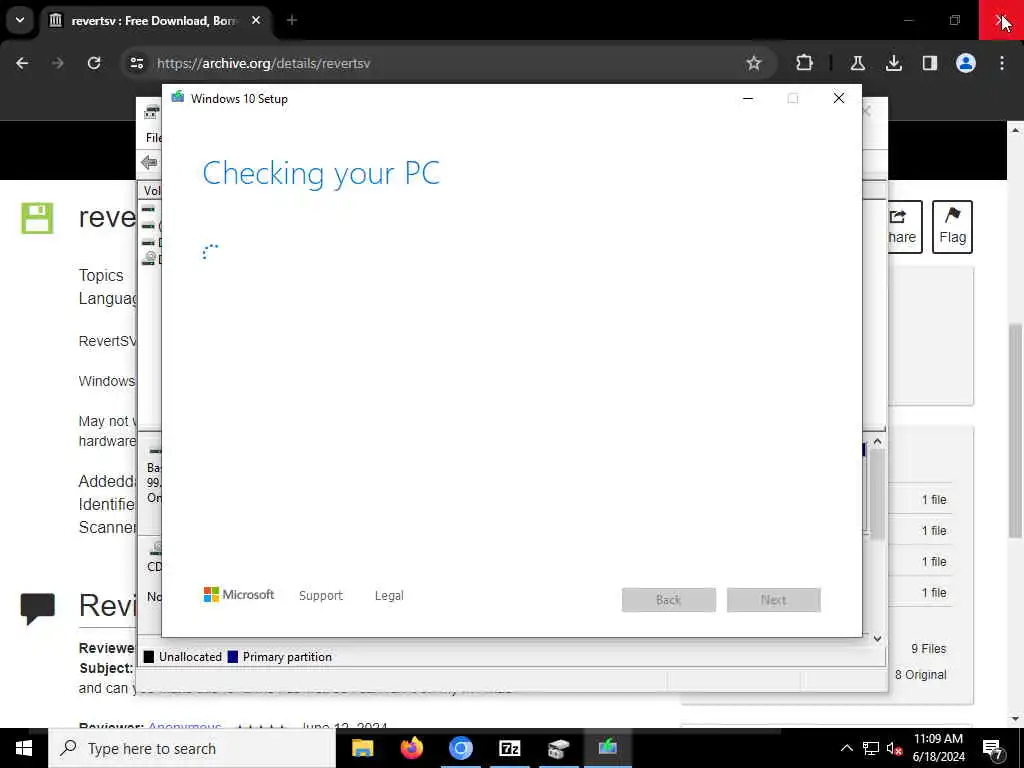Click the taskbar search box
This screenshot has width=1024, height=768.
pos(192,748)
